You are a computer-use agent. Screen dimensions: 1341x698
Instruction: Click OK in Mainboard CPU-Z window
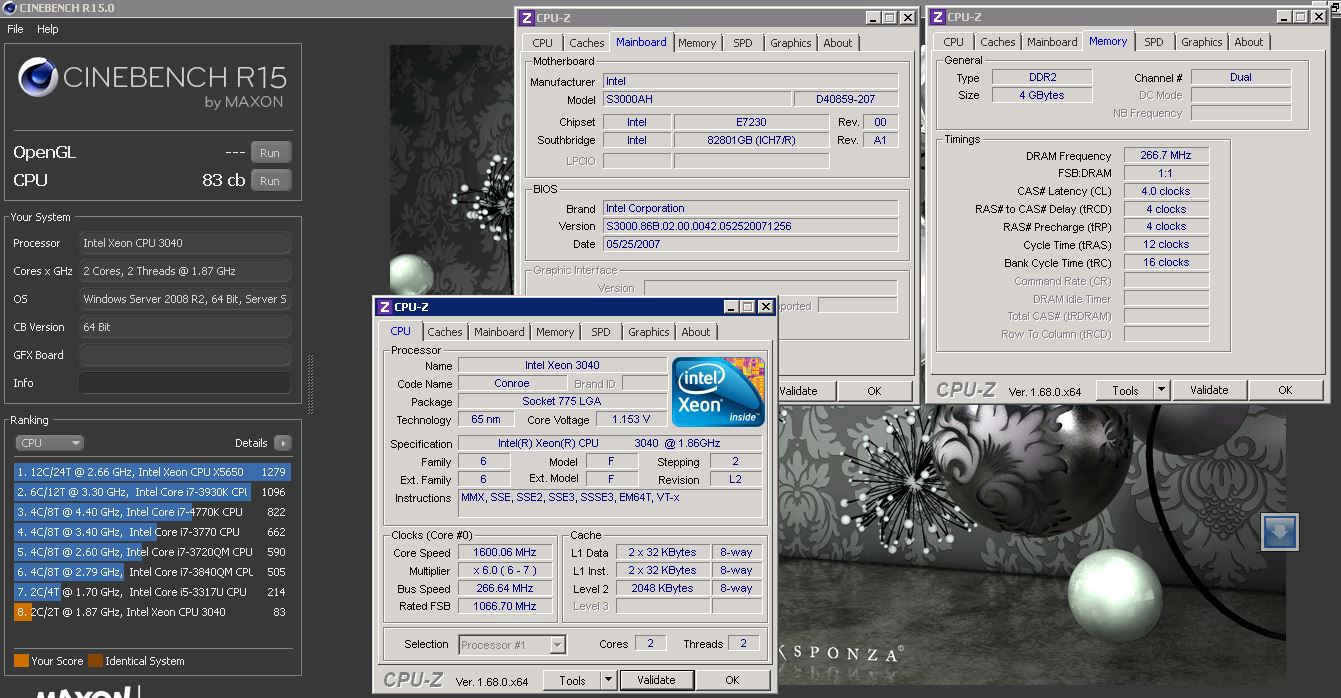(874, 391)
